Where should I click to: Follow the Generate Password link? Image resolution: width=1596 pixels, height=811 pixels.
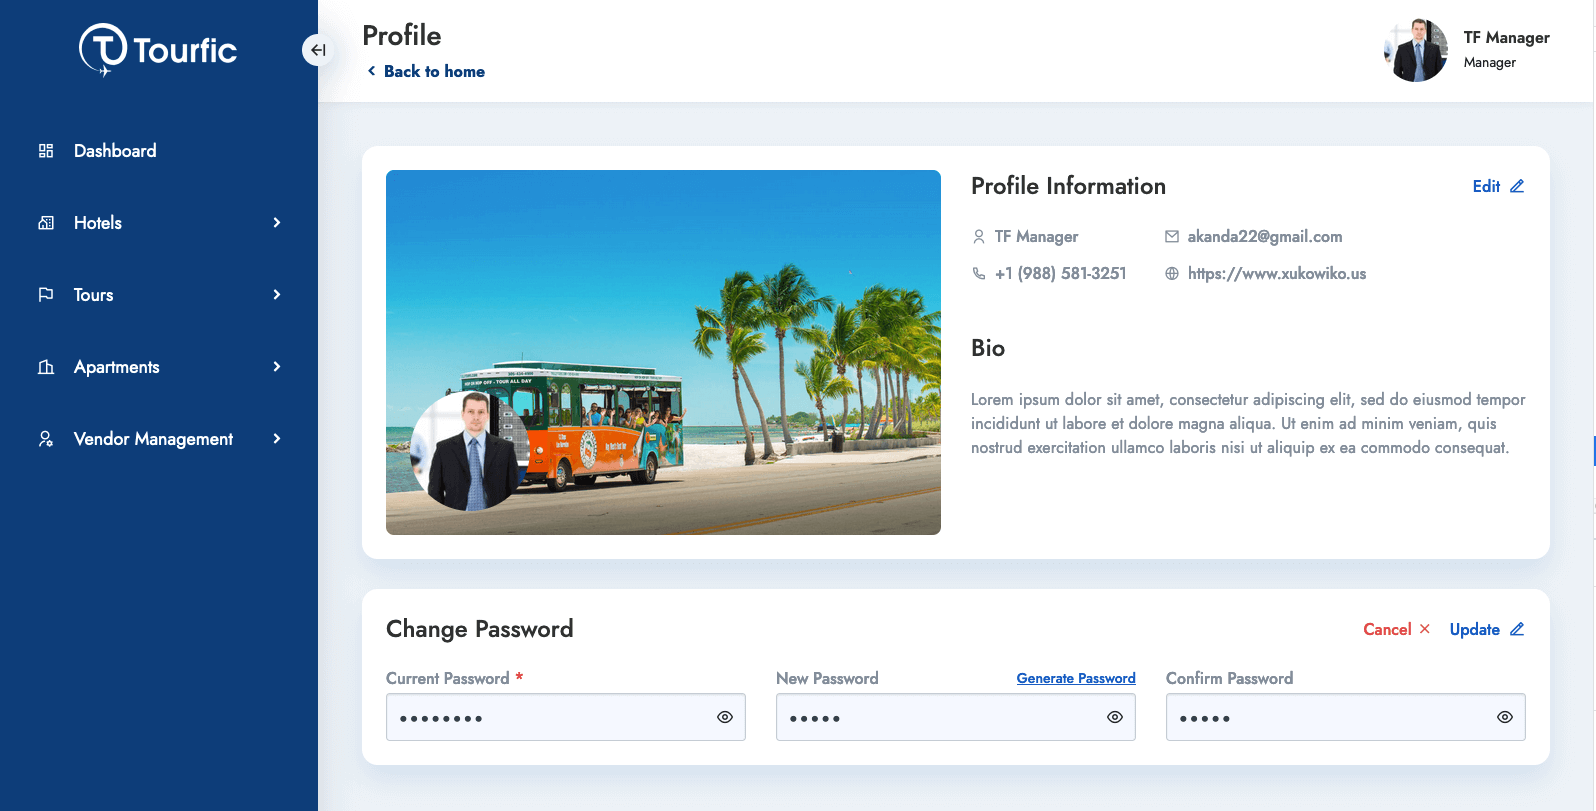coord(1076,678)
